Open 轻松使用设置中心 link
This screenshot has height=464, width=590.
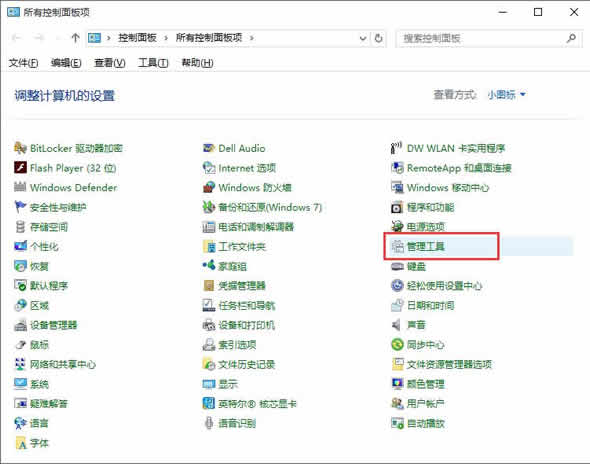tap(444, 286)
